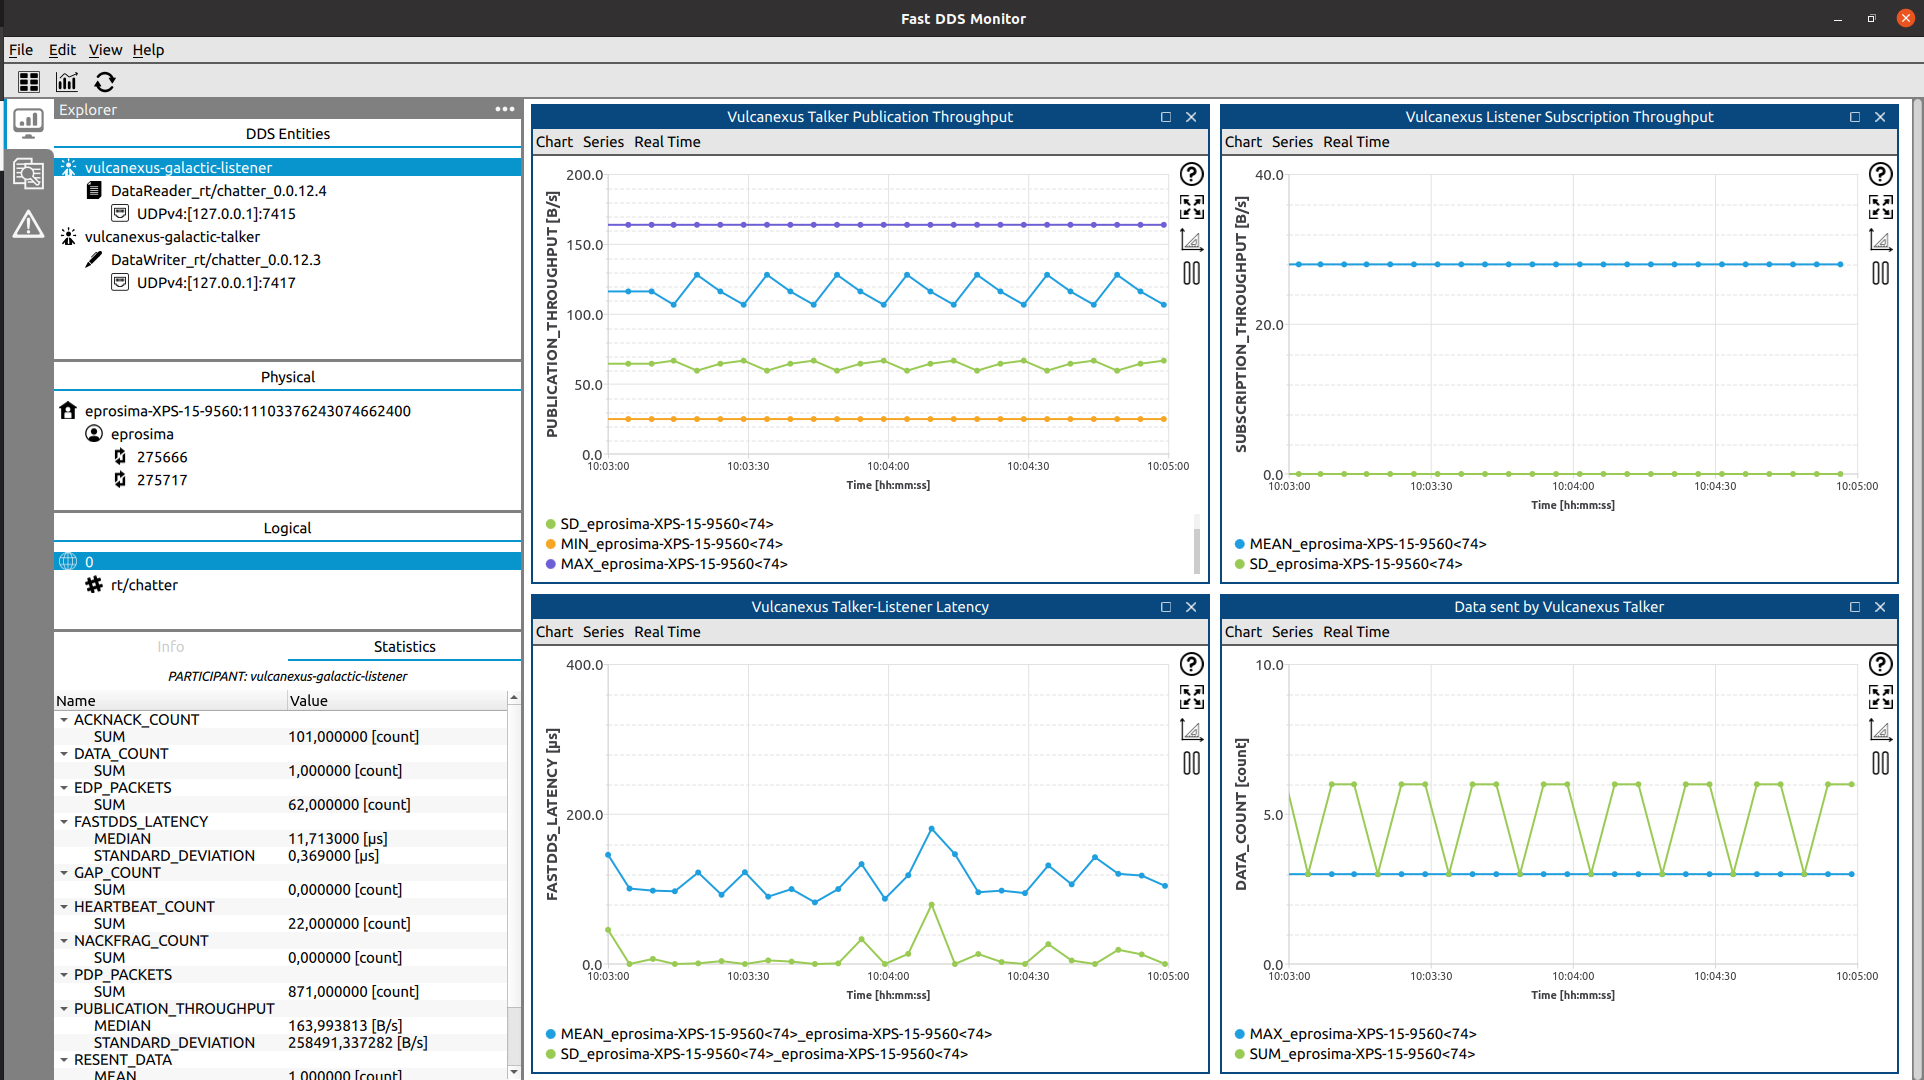Switch to the Info tab

(170, 647)
